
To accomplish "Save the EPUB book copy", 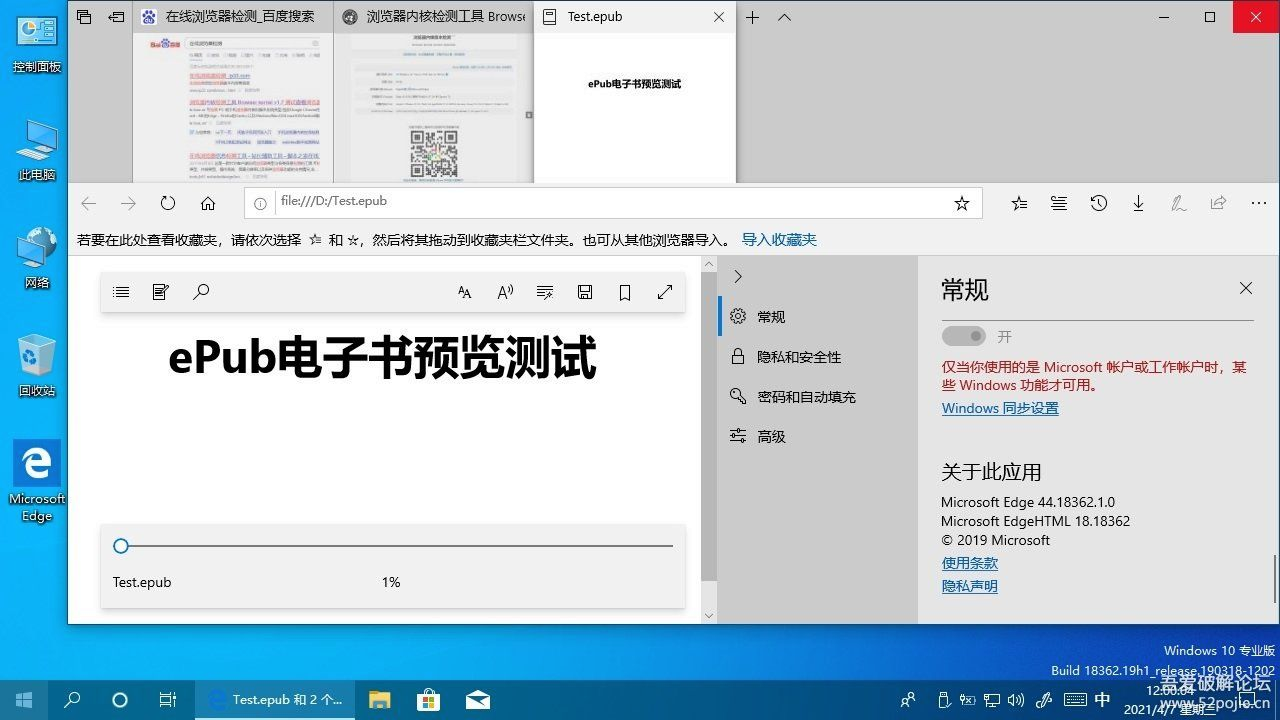I will pyautogui.click(x=585, y=292).
